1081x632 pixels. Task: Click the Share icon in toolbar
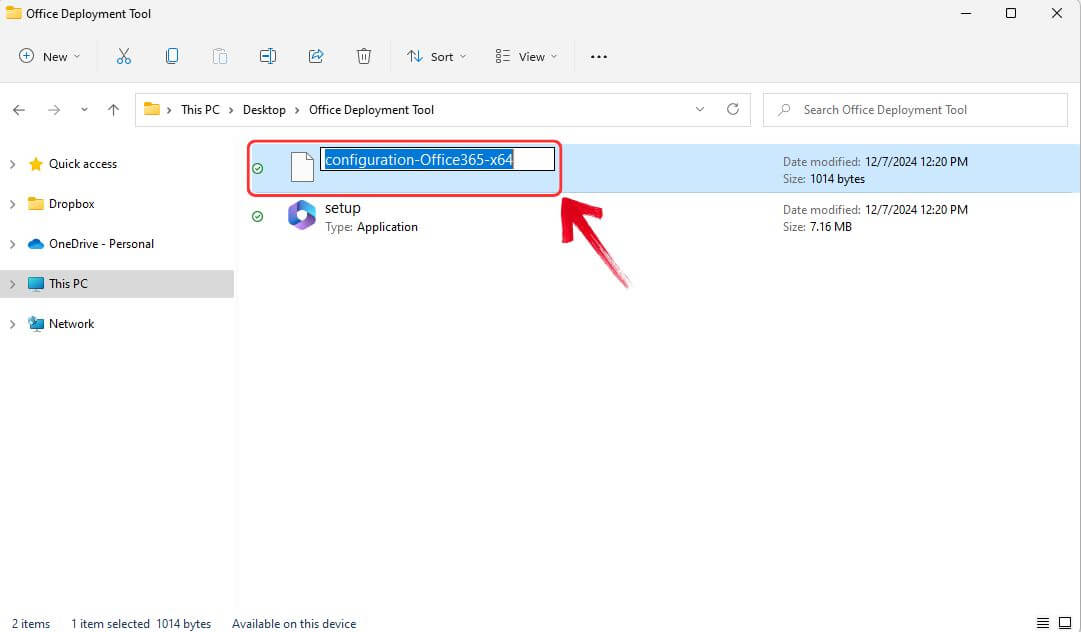pos(316,57)
